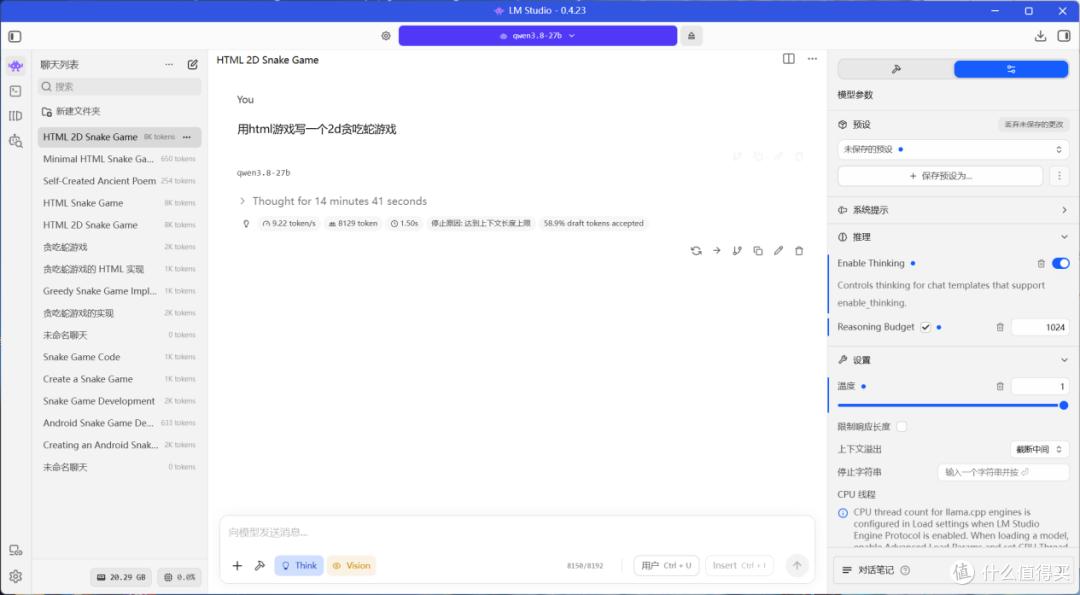Adjust the 温度 temperature slider

click(953, 406)
